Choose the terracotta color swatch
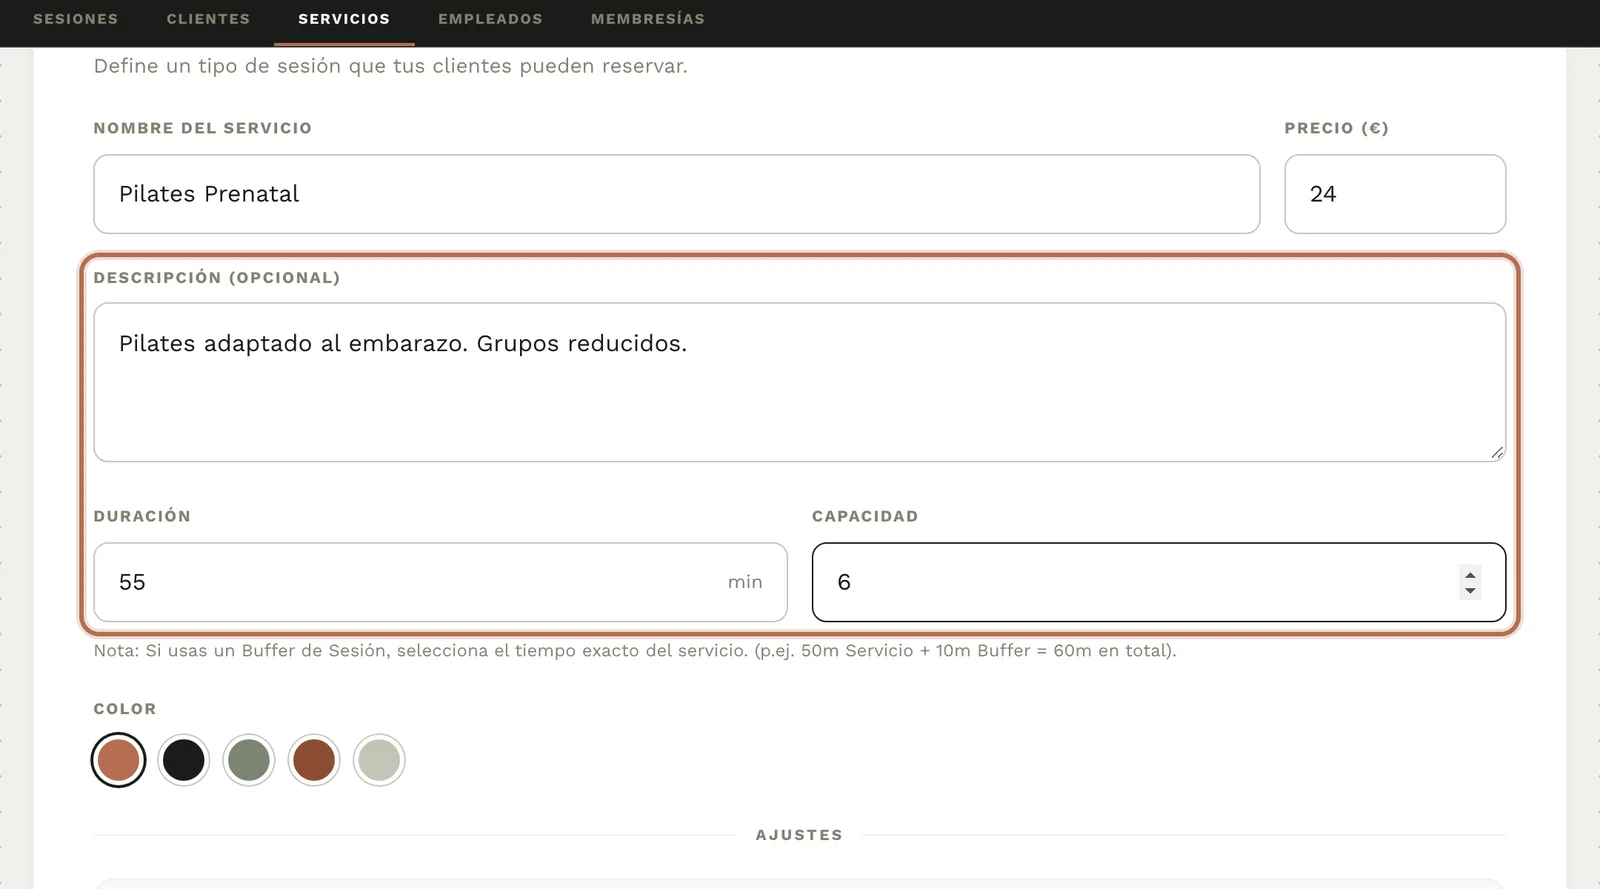Screen dimensions: 1600x889 [118, 760]
